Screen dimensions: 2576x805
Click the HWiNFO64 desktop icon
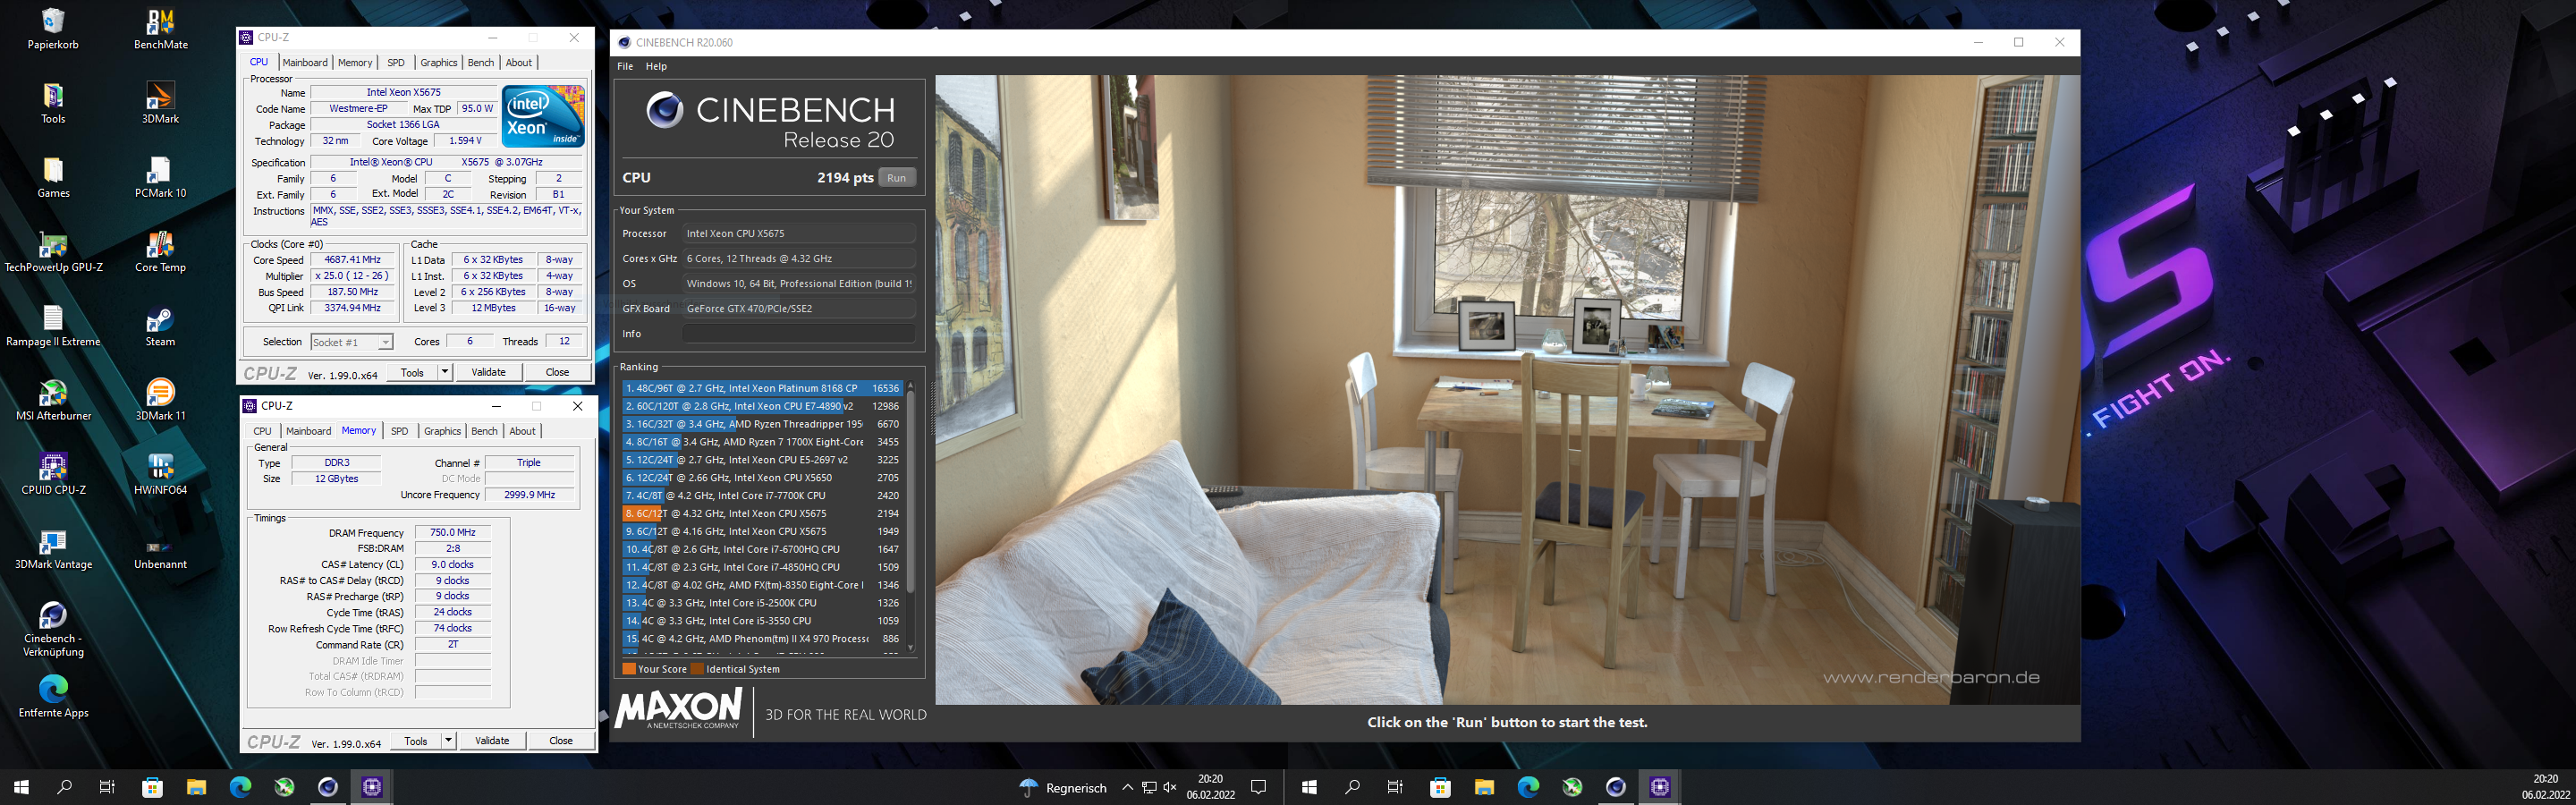tap(160, 474)
